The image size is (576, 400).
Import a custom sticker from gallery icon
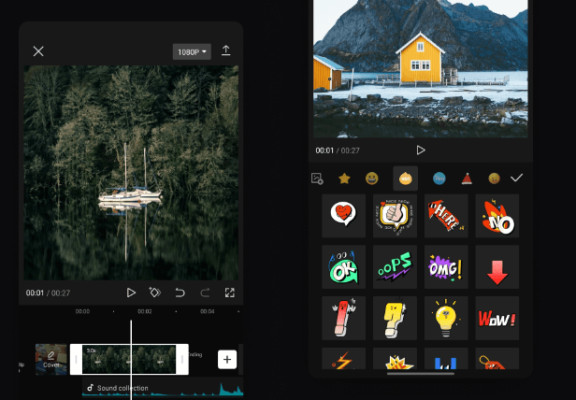[x=317, y=179]
